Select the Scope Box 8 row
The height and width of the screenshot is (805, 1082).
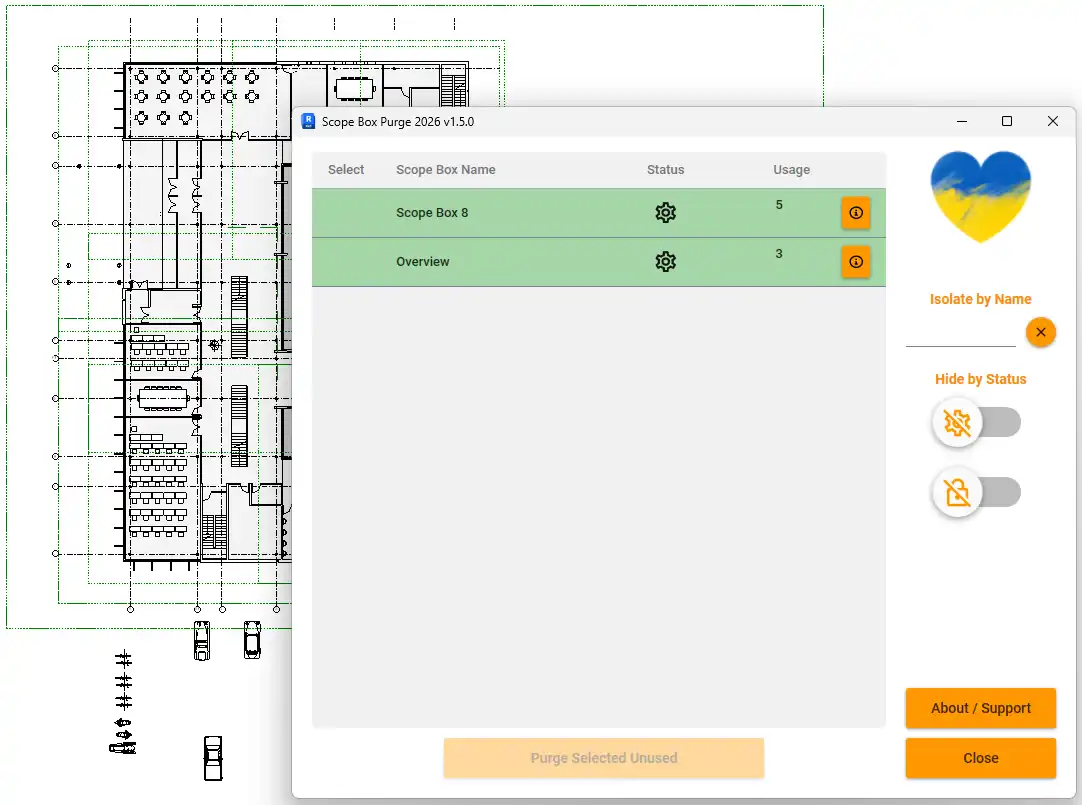[598, 213]
